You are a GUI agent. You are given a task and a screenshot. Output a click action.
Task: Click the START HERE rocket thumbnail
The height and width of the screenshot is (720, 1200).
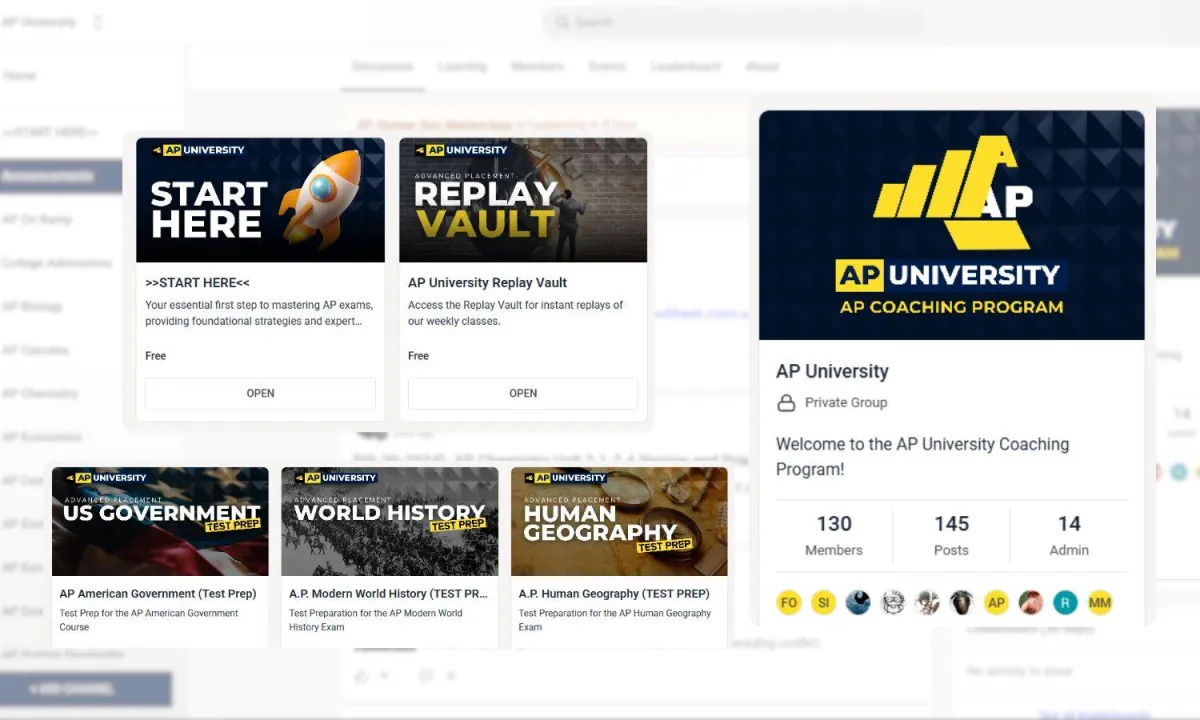tap(260, 200)
